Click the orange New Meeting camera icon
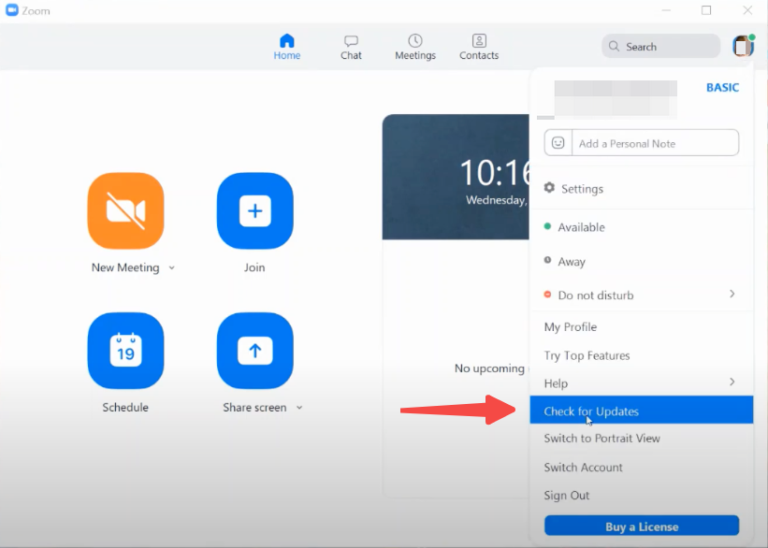Image resolution: width=768 pixels, height=548 pixels. point(126,211)
